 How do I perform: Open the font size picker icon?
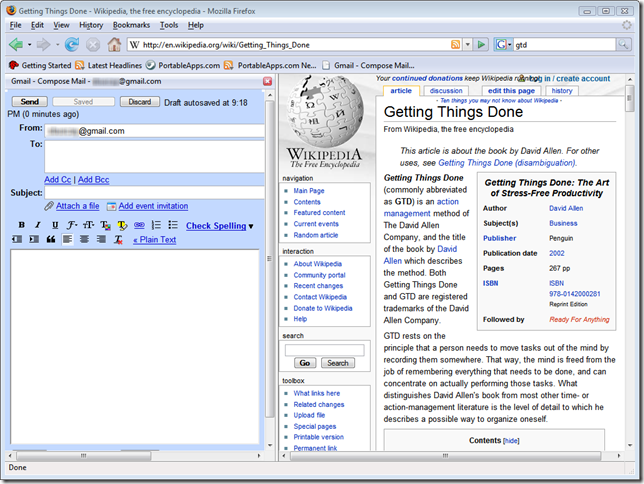[89, 225]
